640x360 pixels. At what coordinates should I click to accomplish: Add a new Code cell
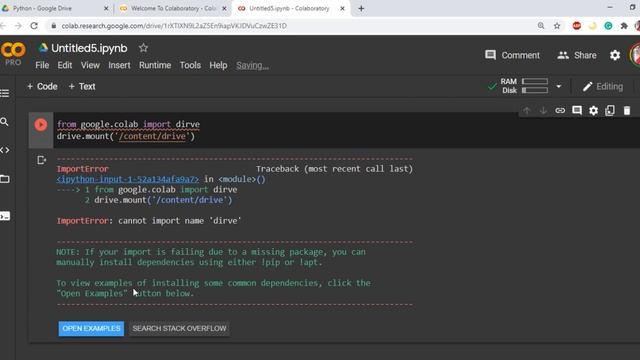(42, 87)
